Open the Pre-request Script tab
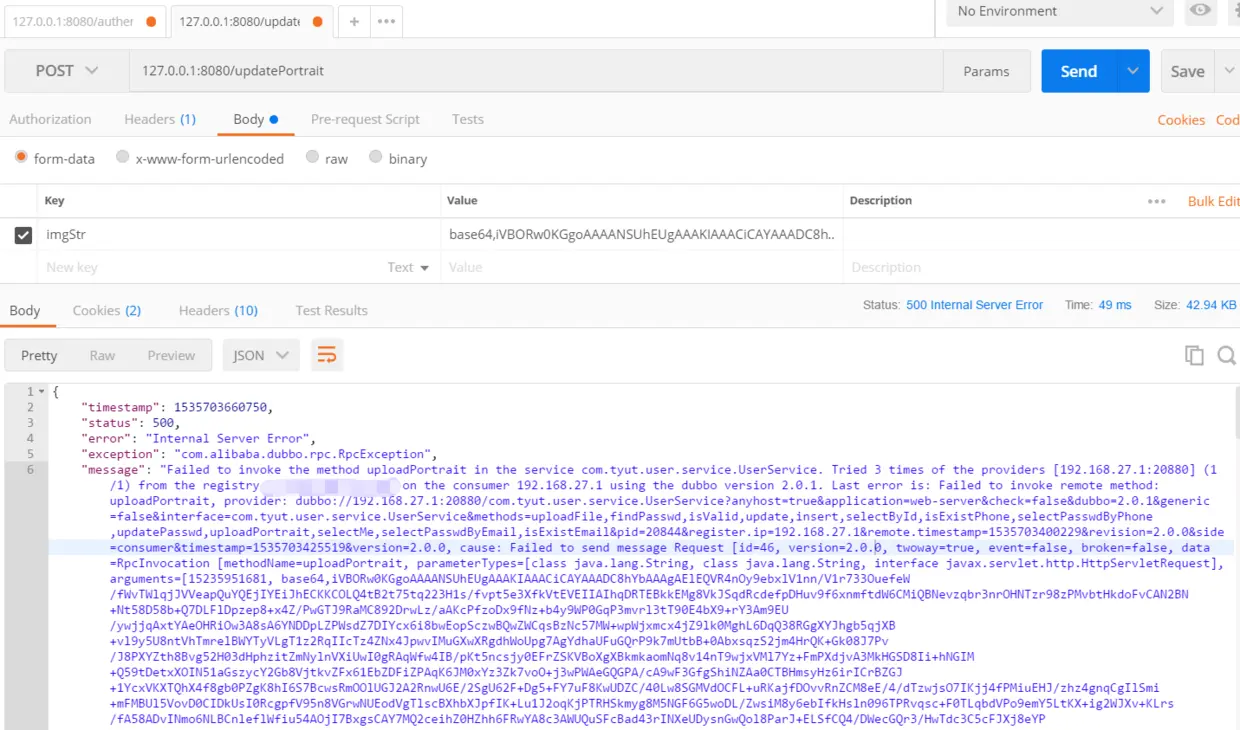This screenshot has width=1240, height=730. pyautogui.click(x=365, y=119)
